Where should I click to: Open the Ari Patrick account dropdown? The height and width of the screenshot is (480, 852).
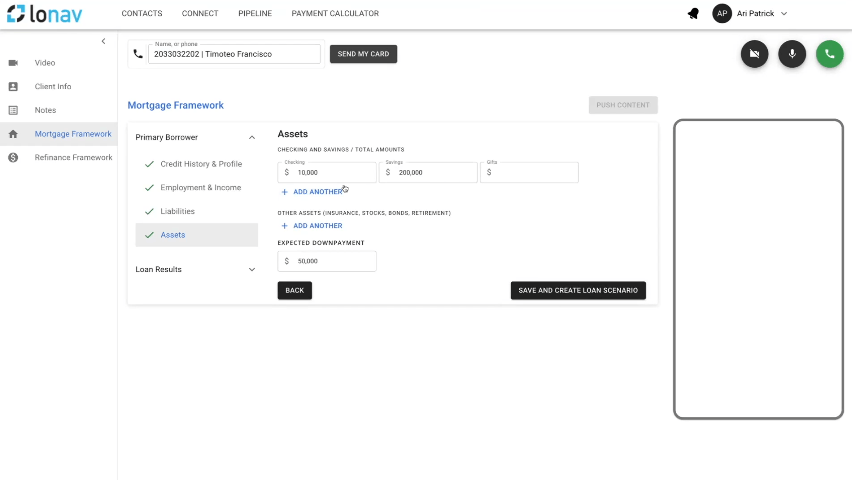click(784, 14)
